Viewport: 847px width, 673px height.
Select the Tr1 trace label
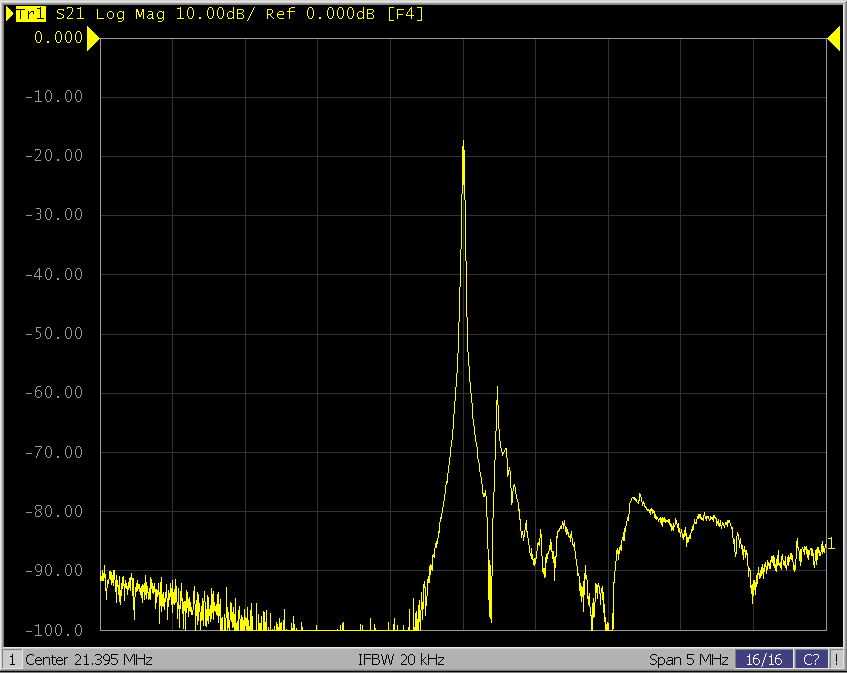[31, 14]
